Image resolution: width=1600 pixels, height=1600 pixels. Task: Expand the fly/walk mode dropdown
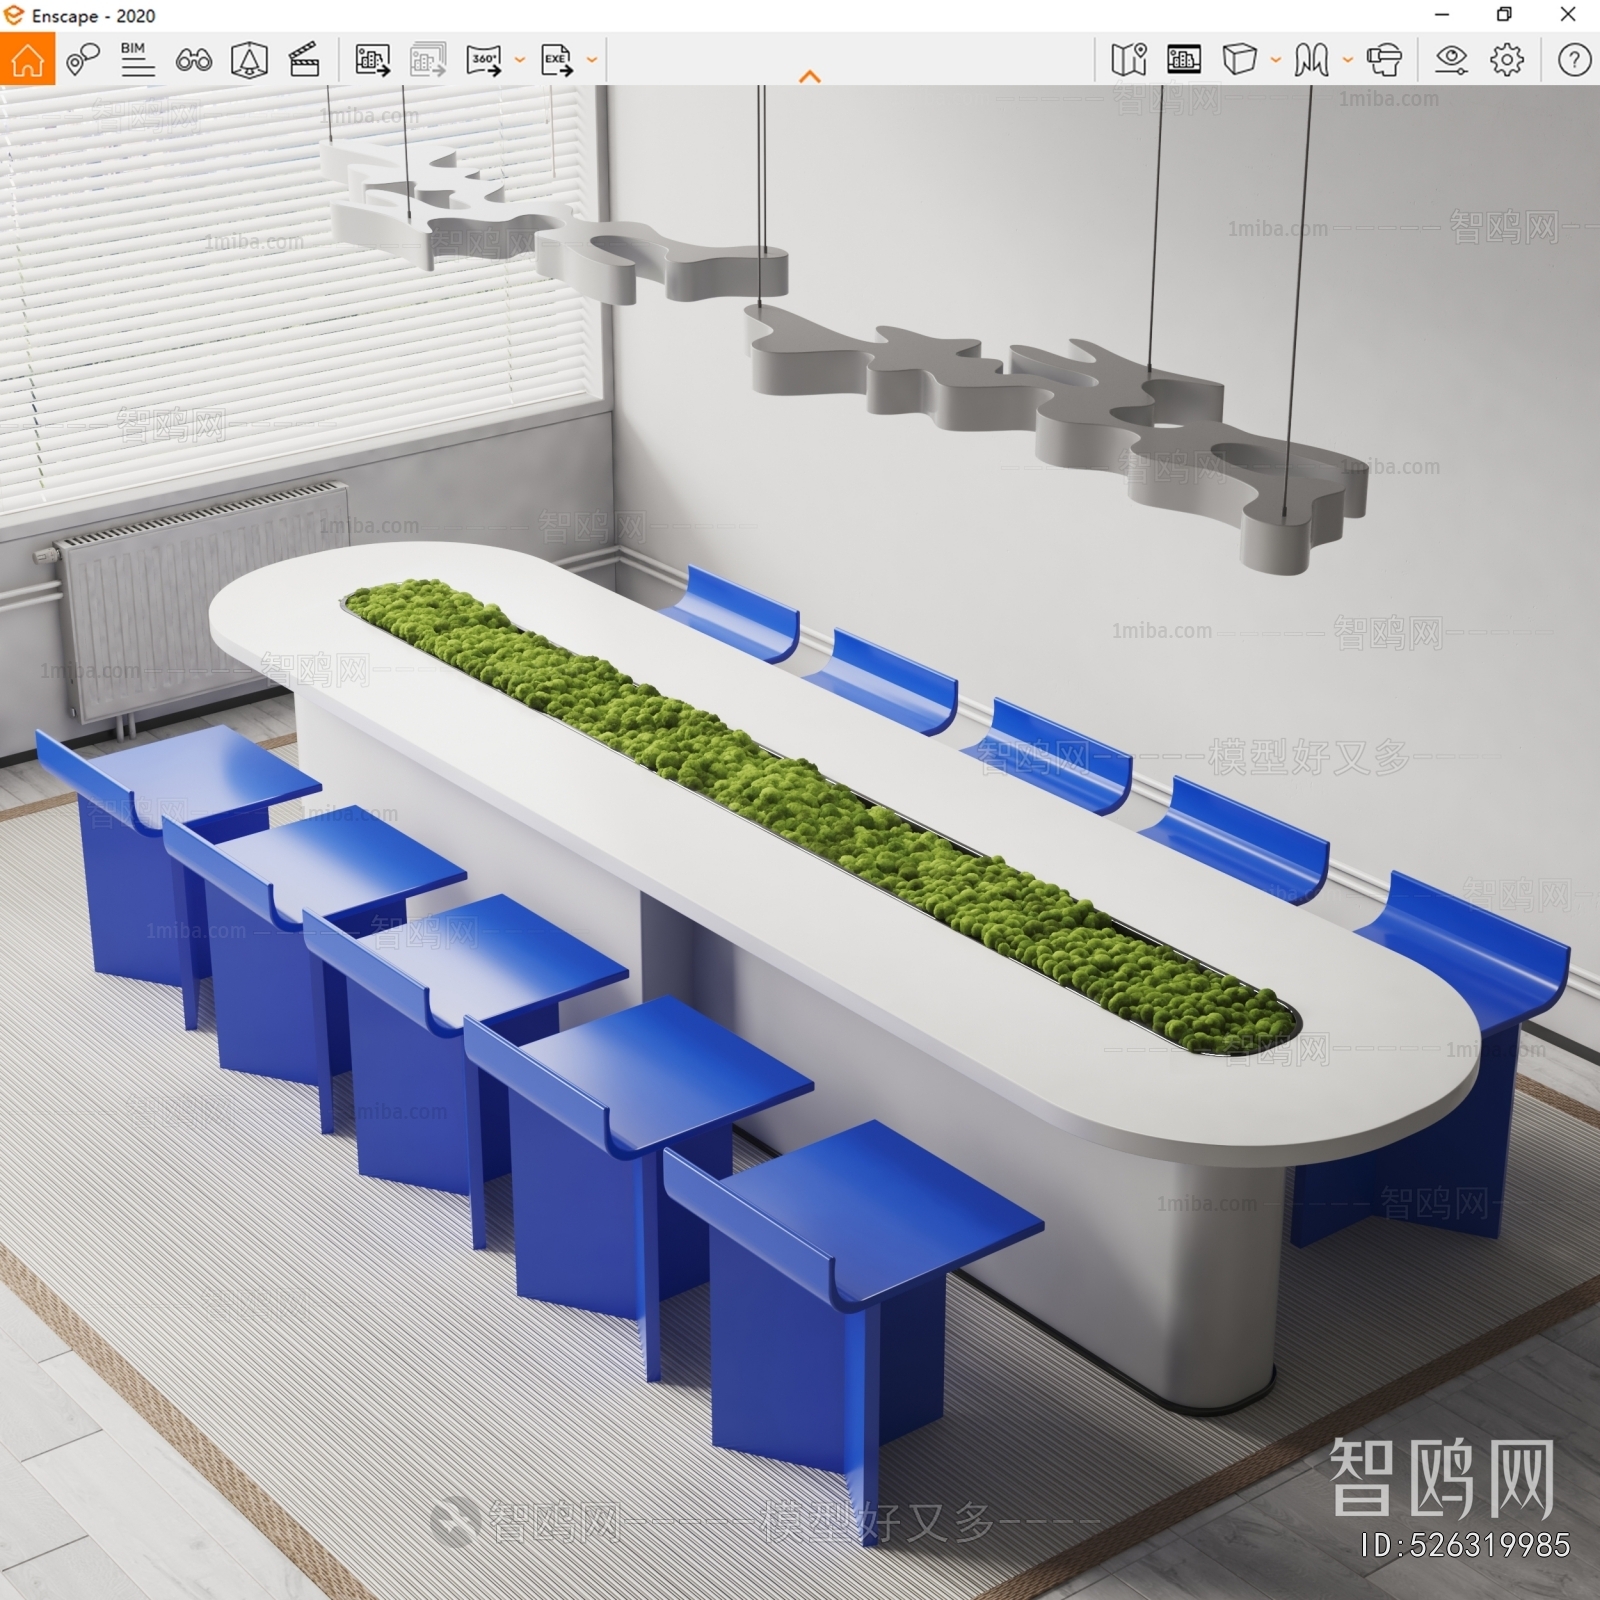point(1348,60)
